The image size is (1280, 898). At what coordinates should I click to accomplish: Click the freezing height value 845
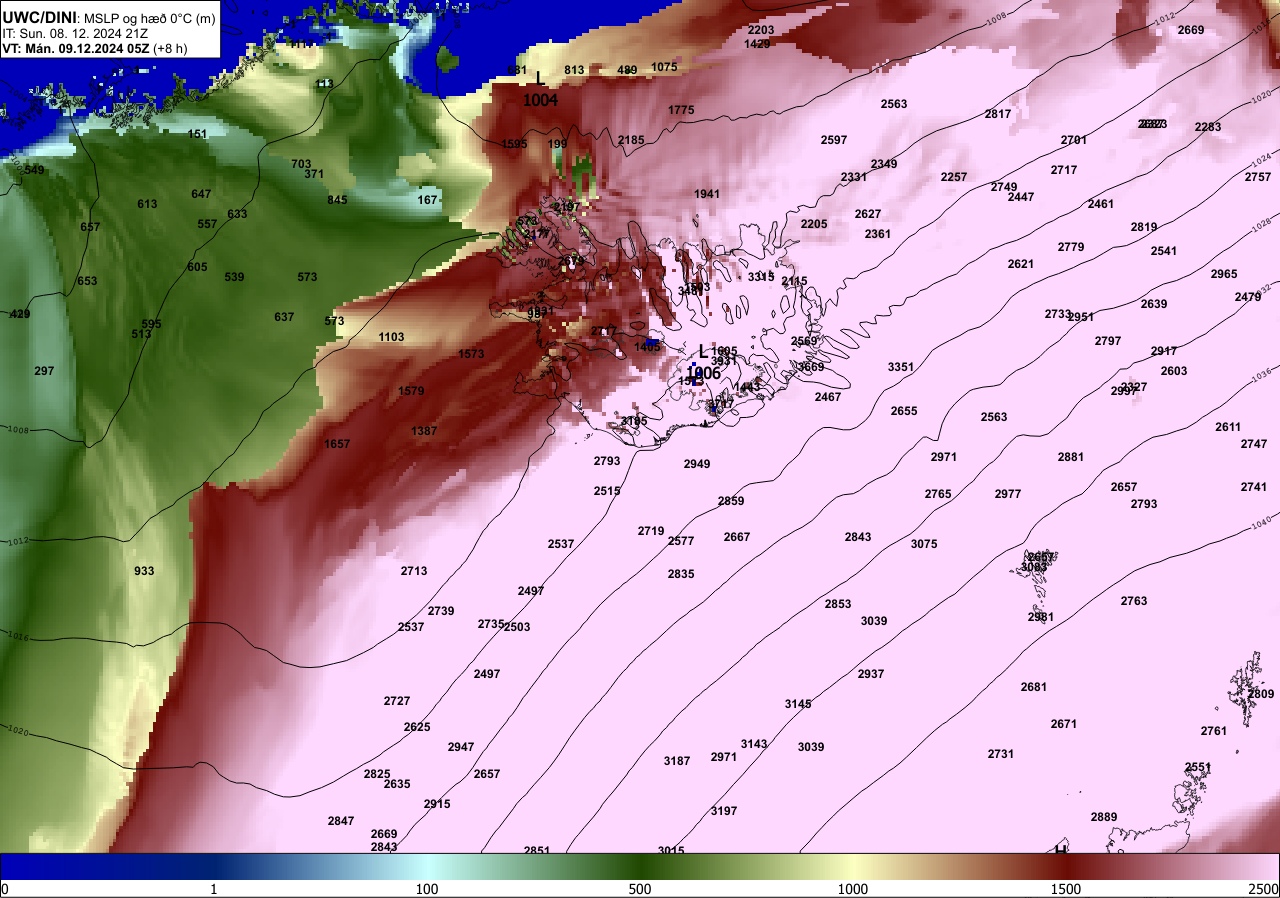point(337,200)
